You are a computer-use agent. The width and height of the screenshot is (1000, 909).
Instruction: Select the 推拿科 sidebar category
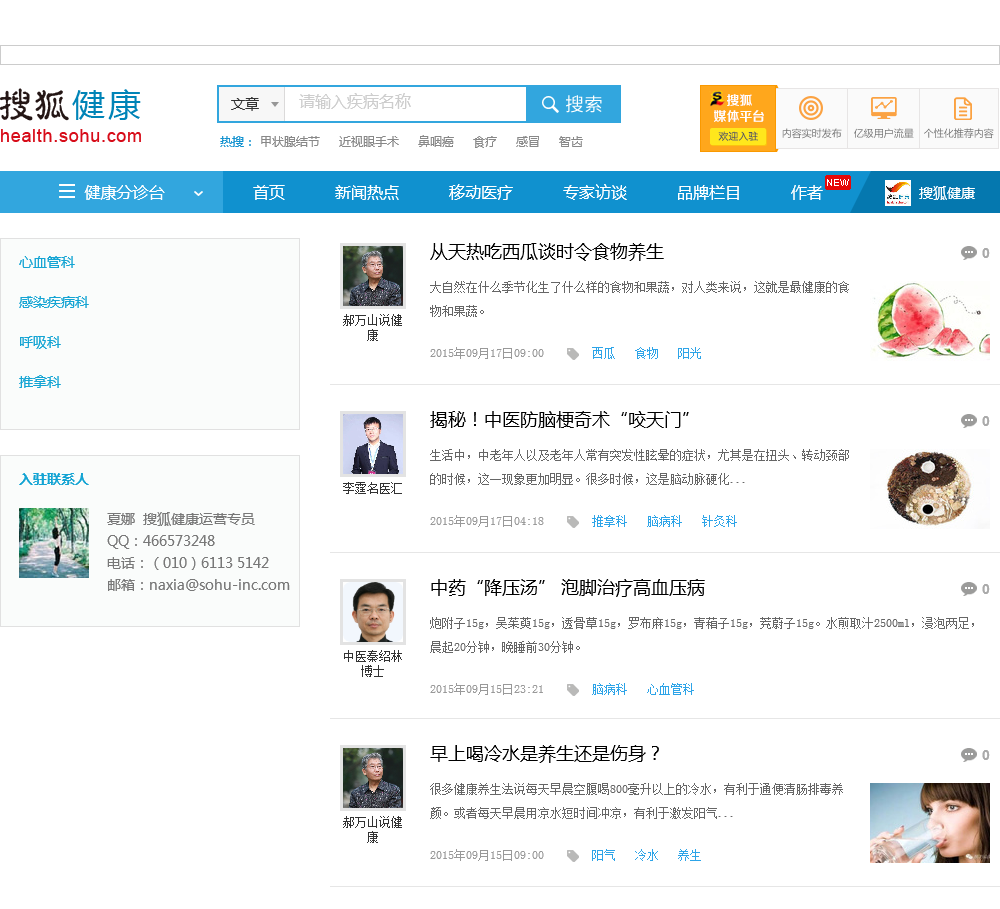point(40,382)
